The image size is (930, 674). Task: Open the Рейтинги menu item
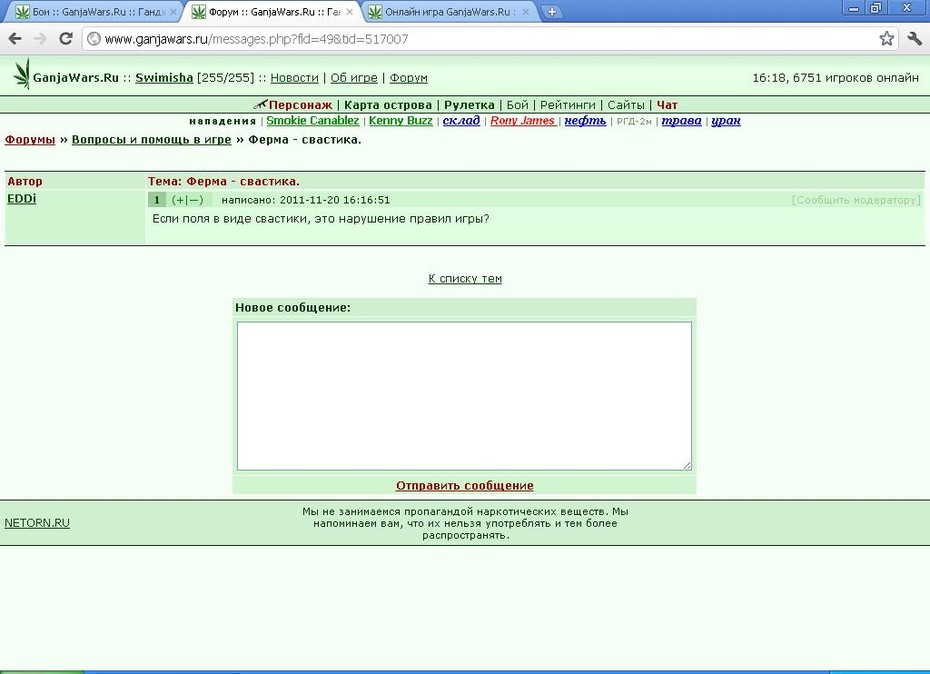tap(568, 105)
